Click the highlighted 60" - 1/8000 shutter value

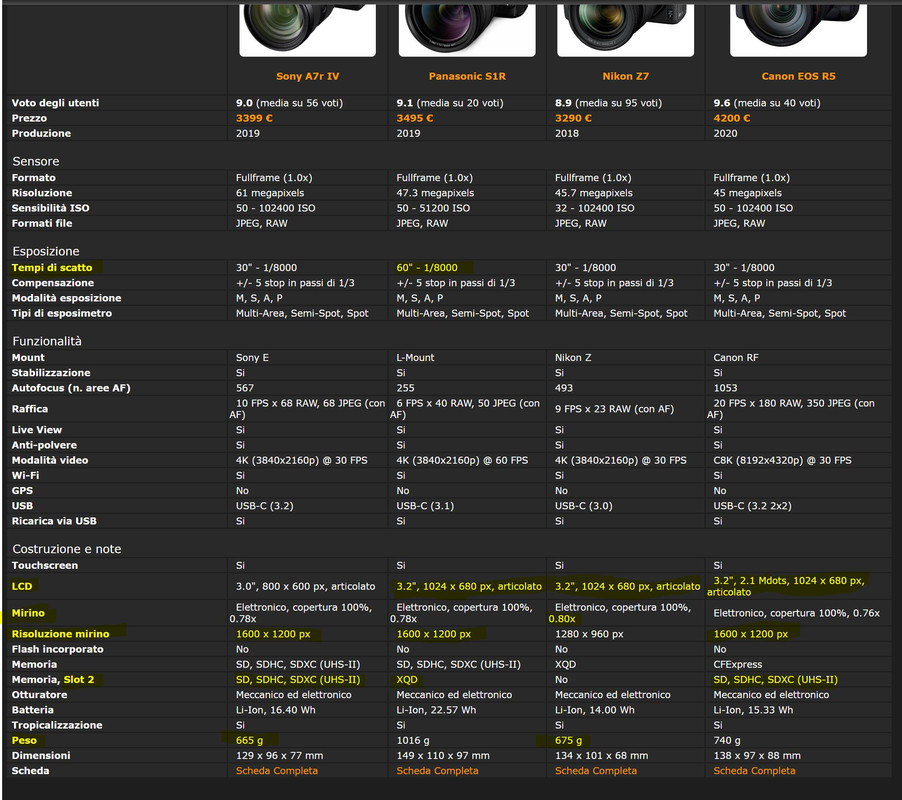pyautogui.click(x=427, y=267)
